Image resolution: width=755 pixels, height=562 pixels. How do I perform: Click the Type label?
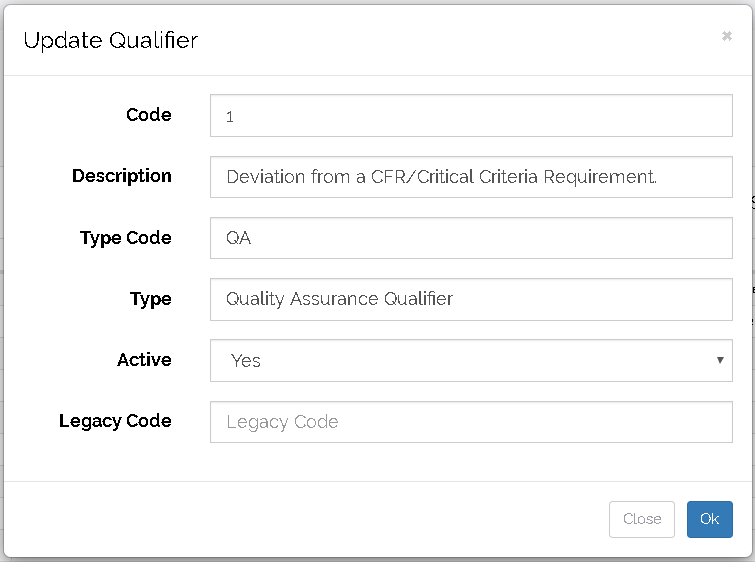pos(151,299)
